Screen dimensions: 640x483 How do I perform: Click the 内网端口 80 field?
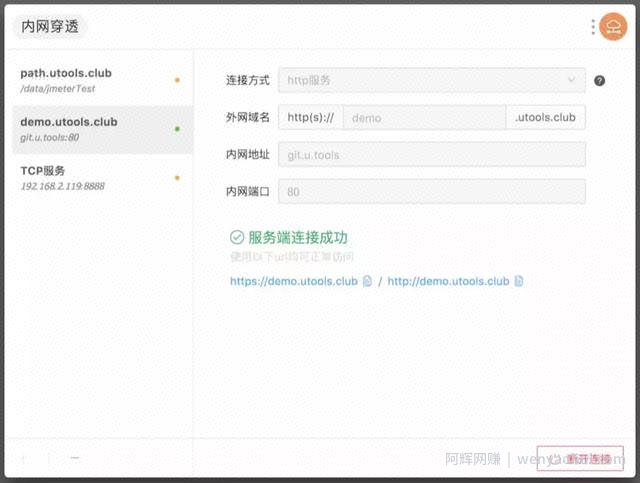tap(432, 191)
